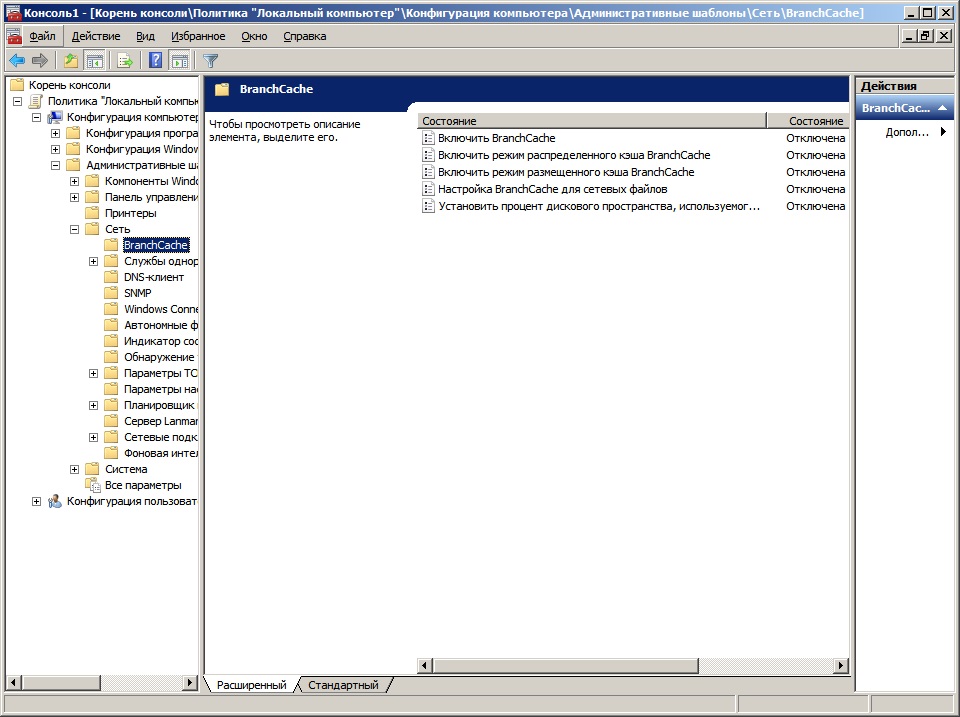
Task: Collapse the 'Сеть' tree node
Action: (x=75, y=229)
